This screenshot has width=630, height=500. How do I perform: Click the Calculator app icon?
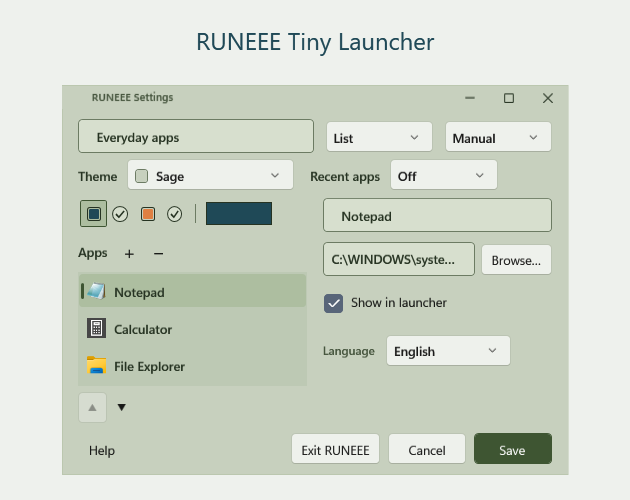pyautogui.click(x=96, y=328)
